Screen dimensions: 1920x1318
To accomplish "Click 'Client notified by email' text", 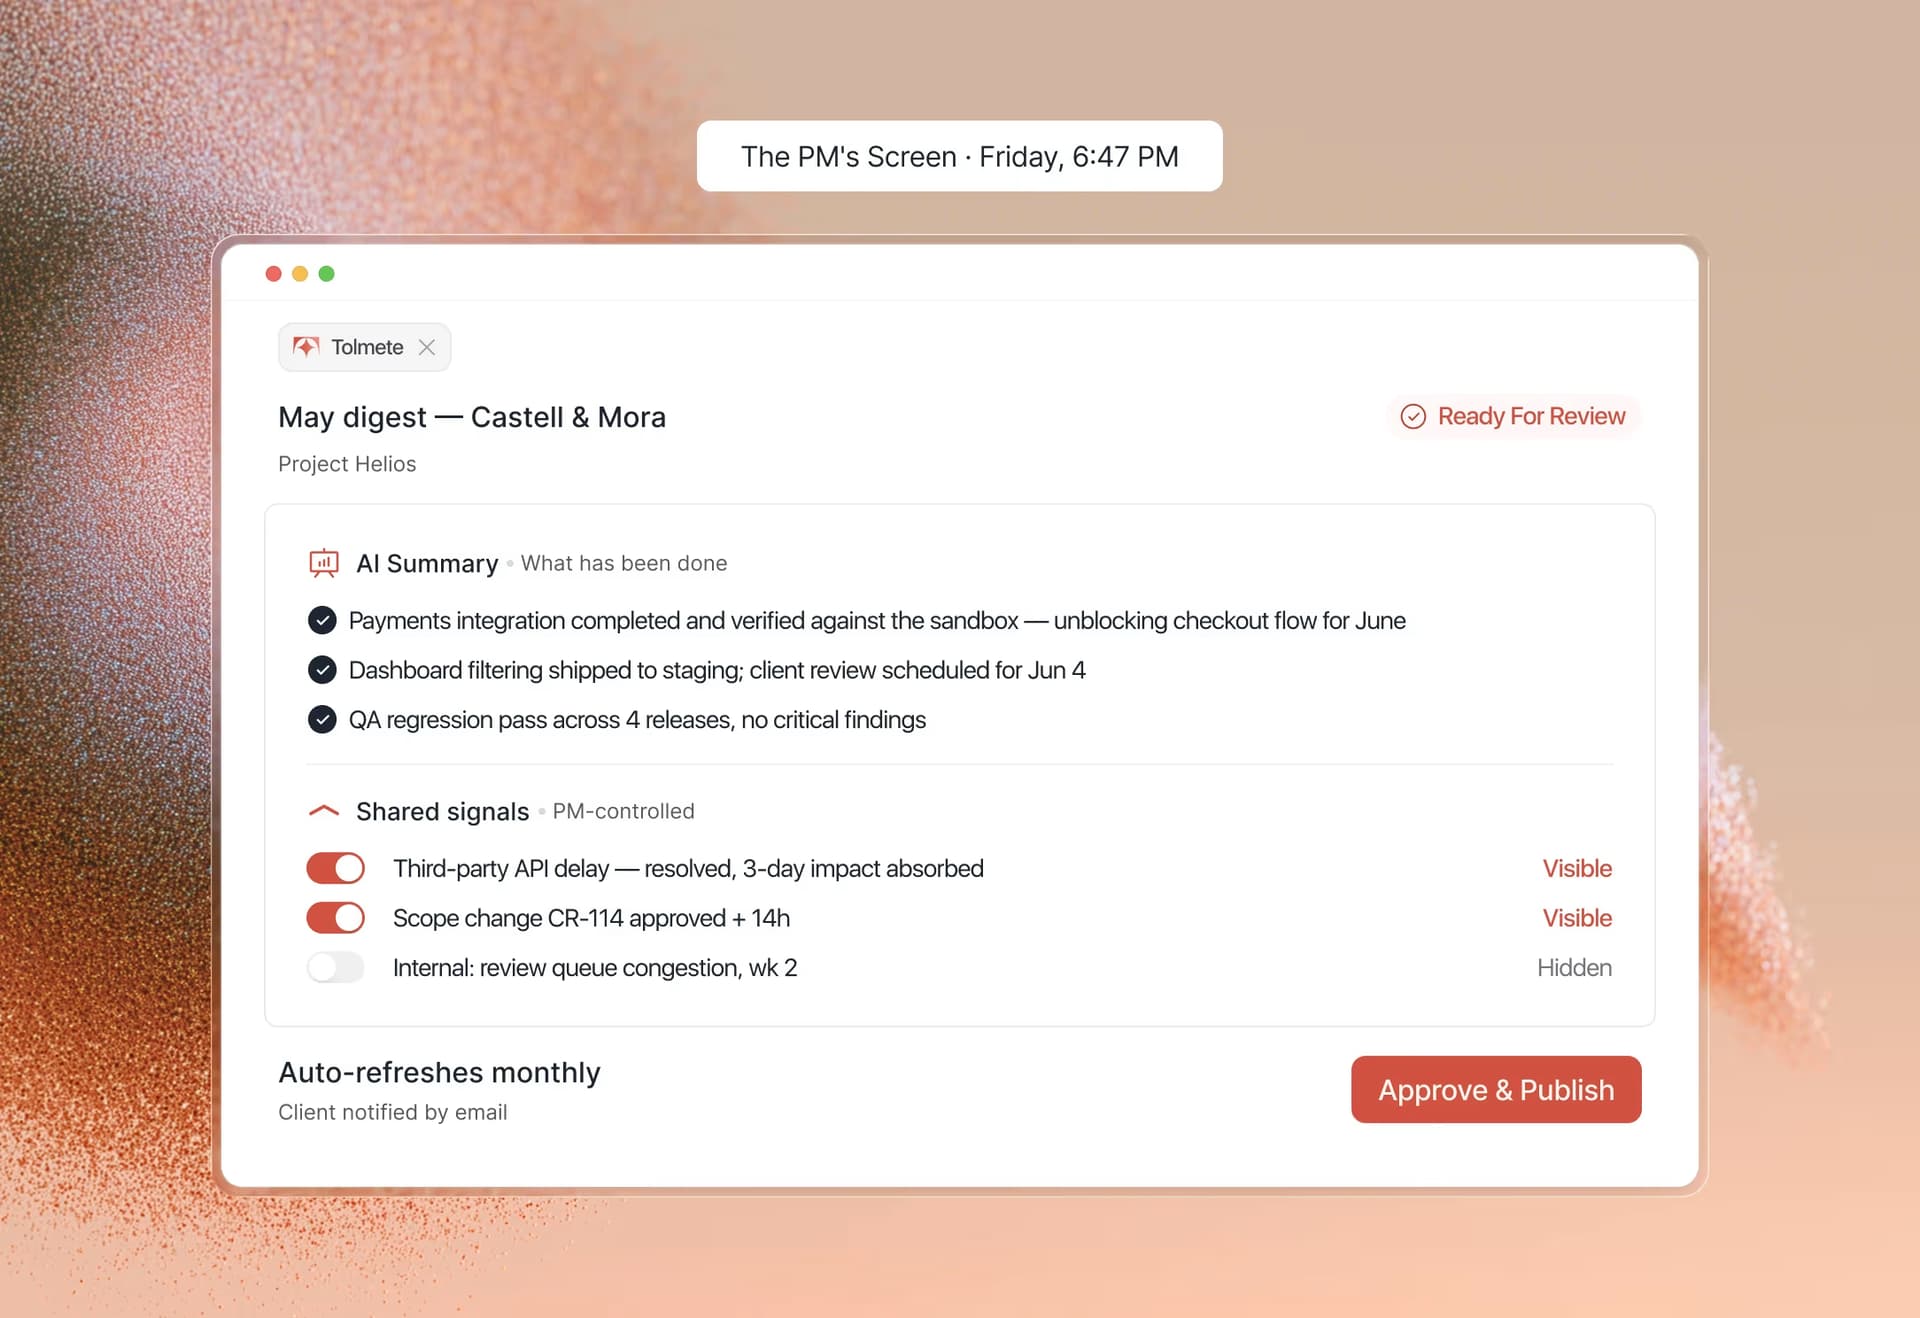I will tap(393, 1112).
